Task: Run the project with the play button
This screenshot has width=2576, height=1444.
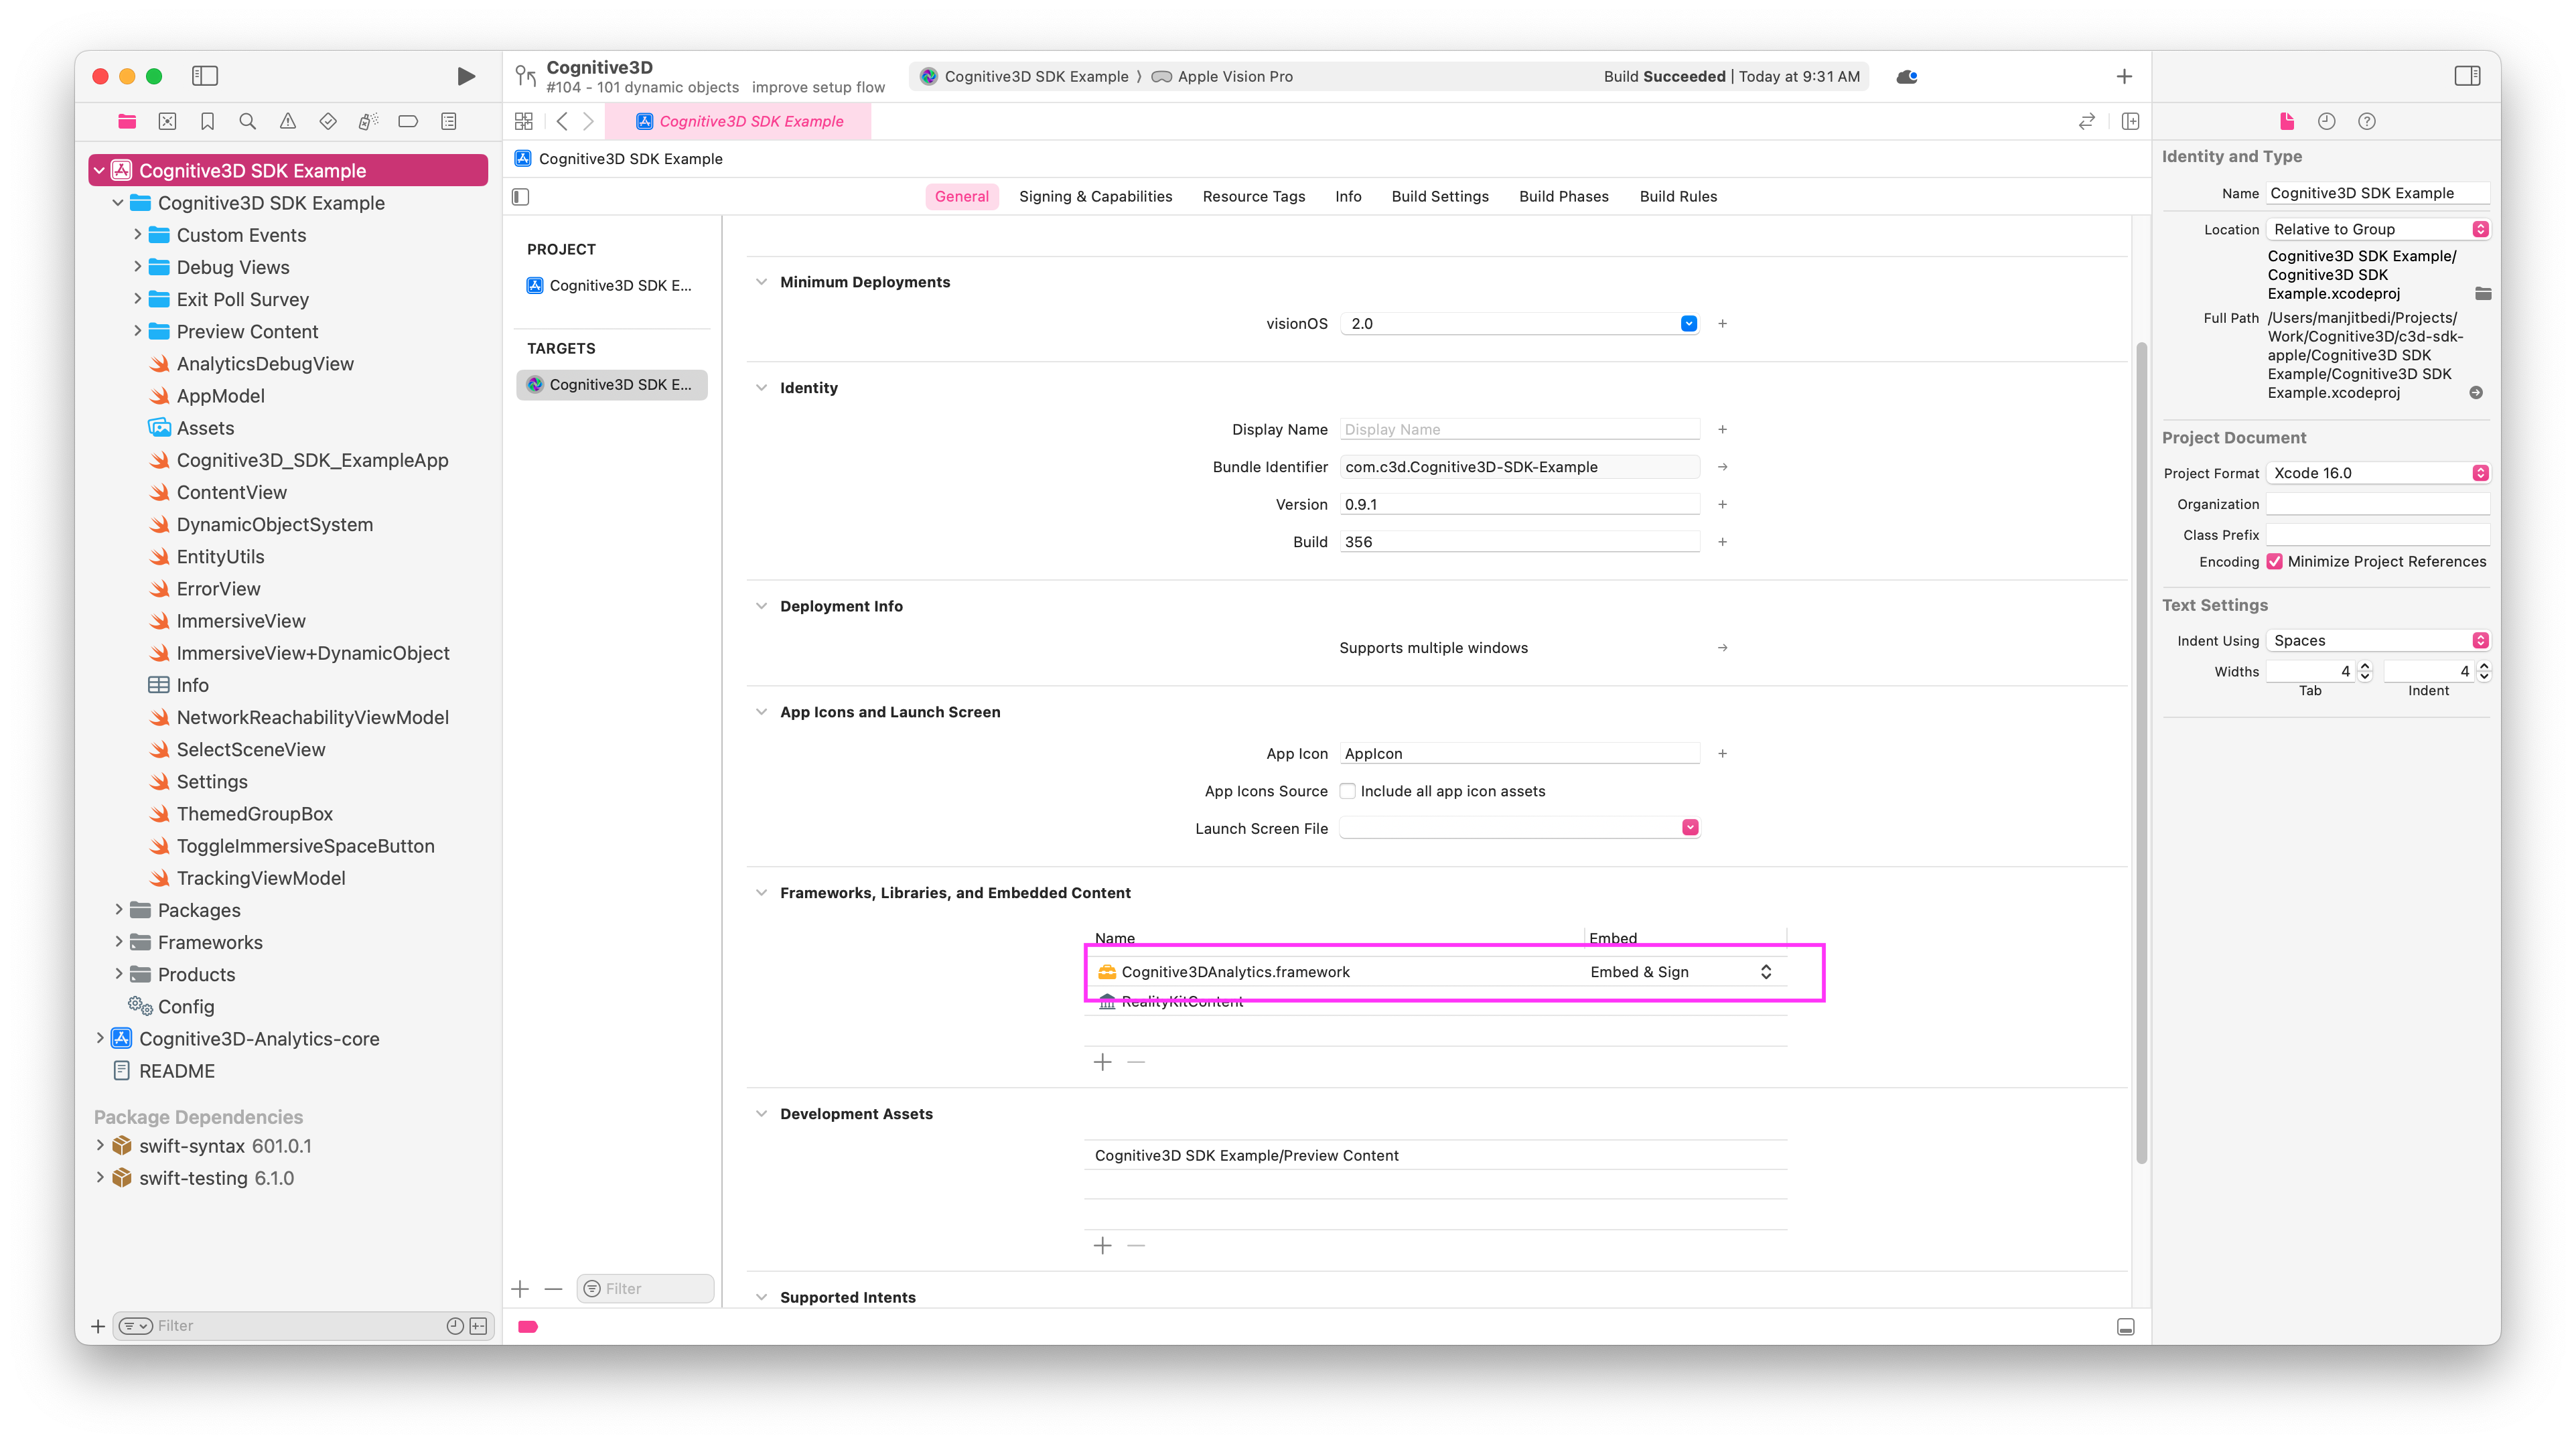Action: click(466, 76)
